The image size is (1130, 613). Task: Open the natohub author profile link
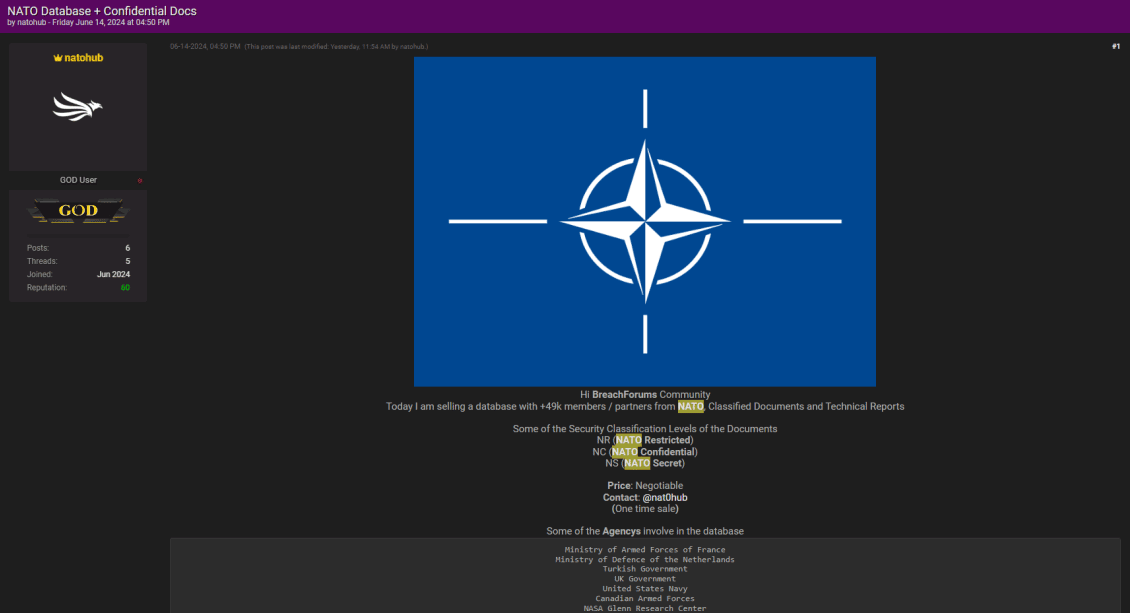pos(84,58)
